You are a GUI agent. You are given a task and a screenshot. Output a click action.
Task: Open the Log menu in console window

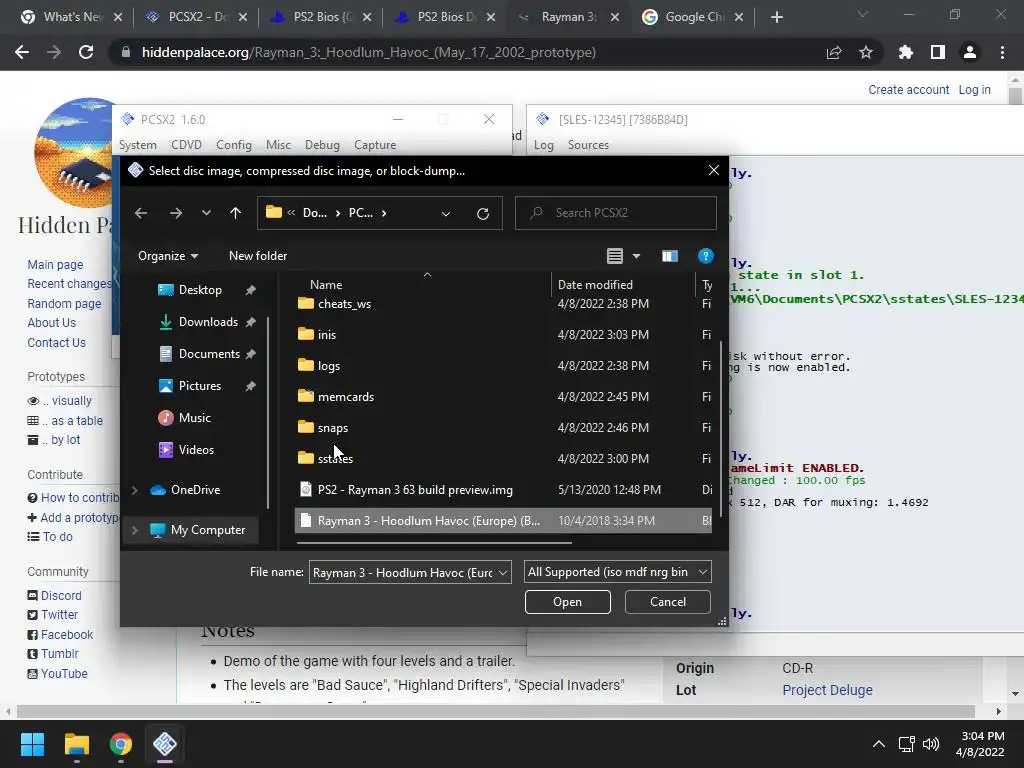click(x=543, y=145)
